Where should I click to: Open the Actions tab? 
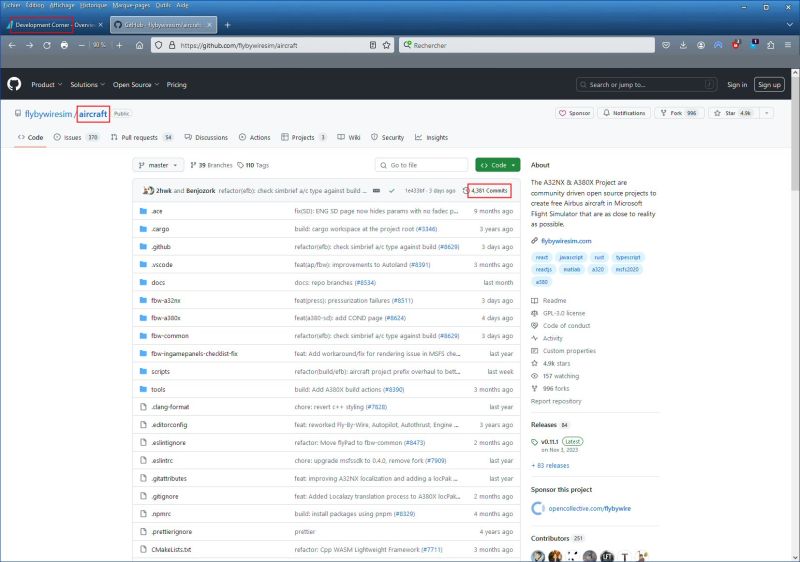click(255, 137)
